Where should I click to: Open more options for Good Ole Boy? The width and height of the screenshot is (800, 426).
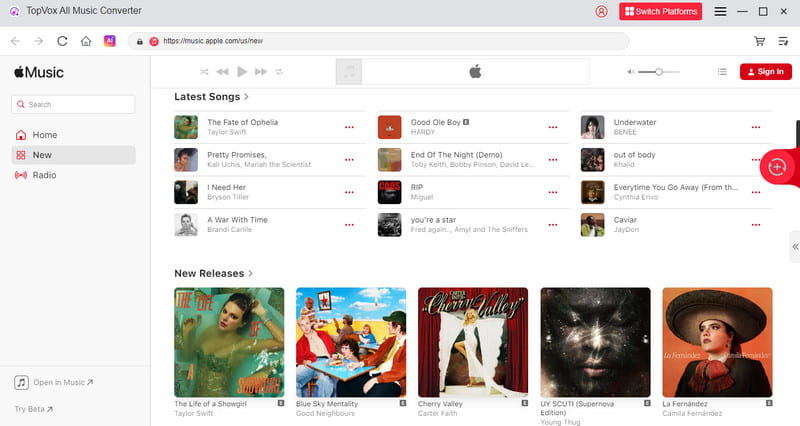[553, 127]
